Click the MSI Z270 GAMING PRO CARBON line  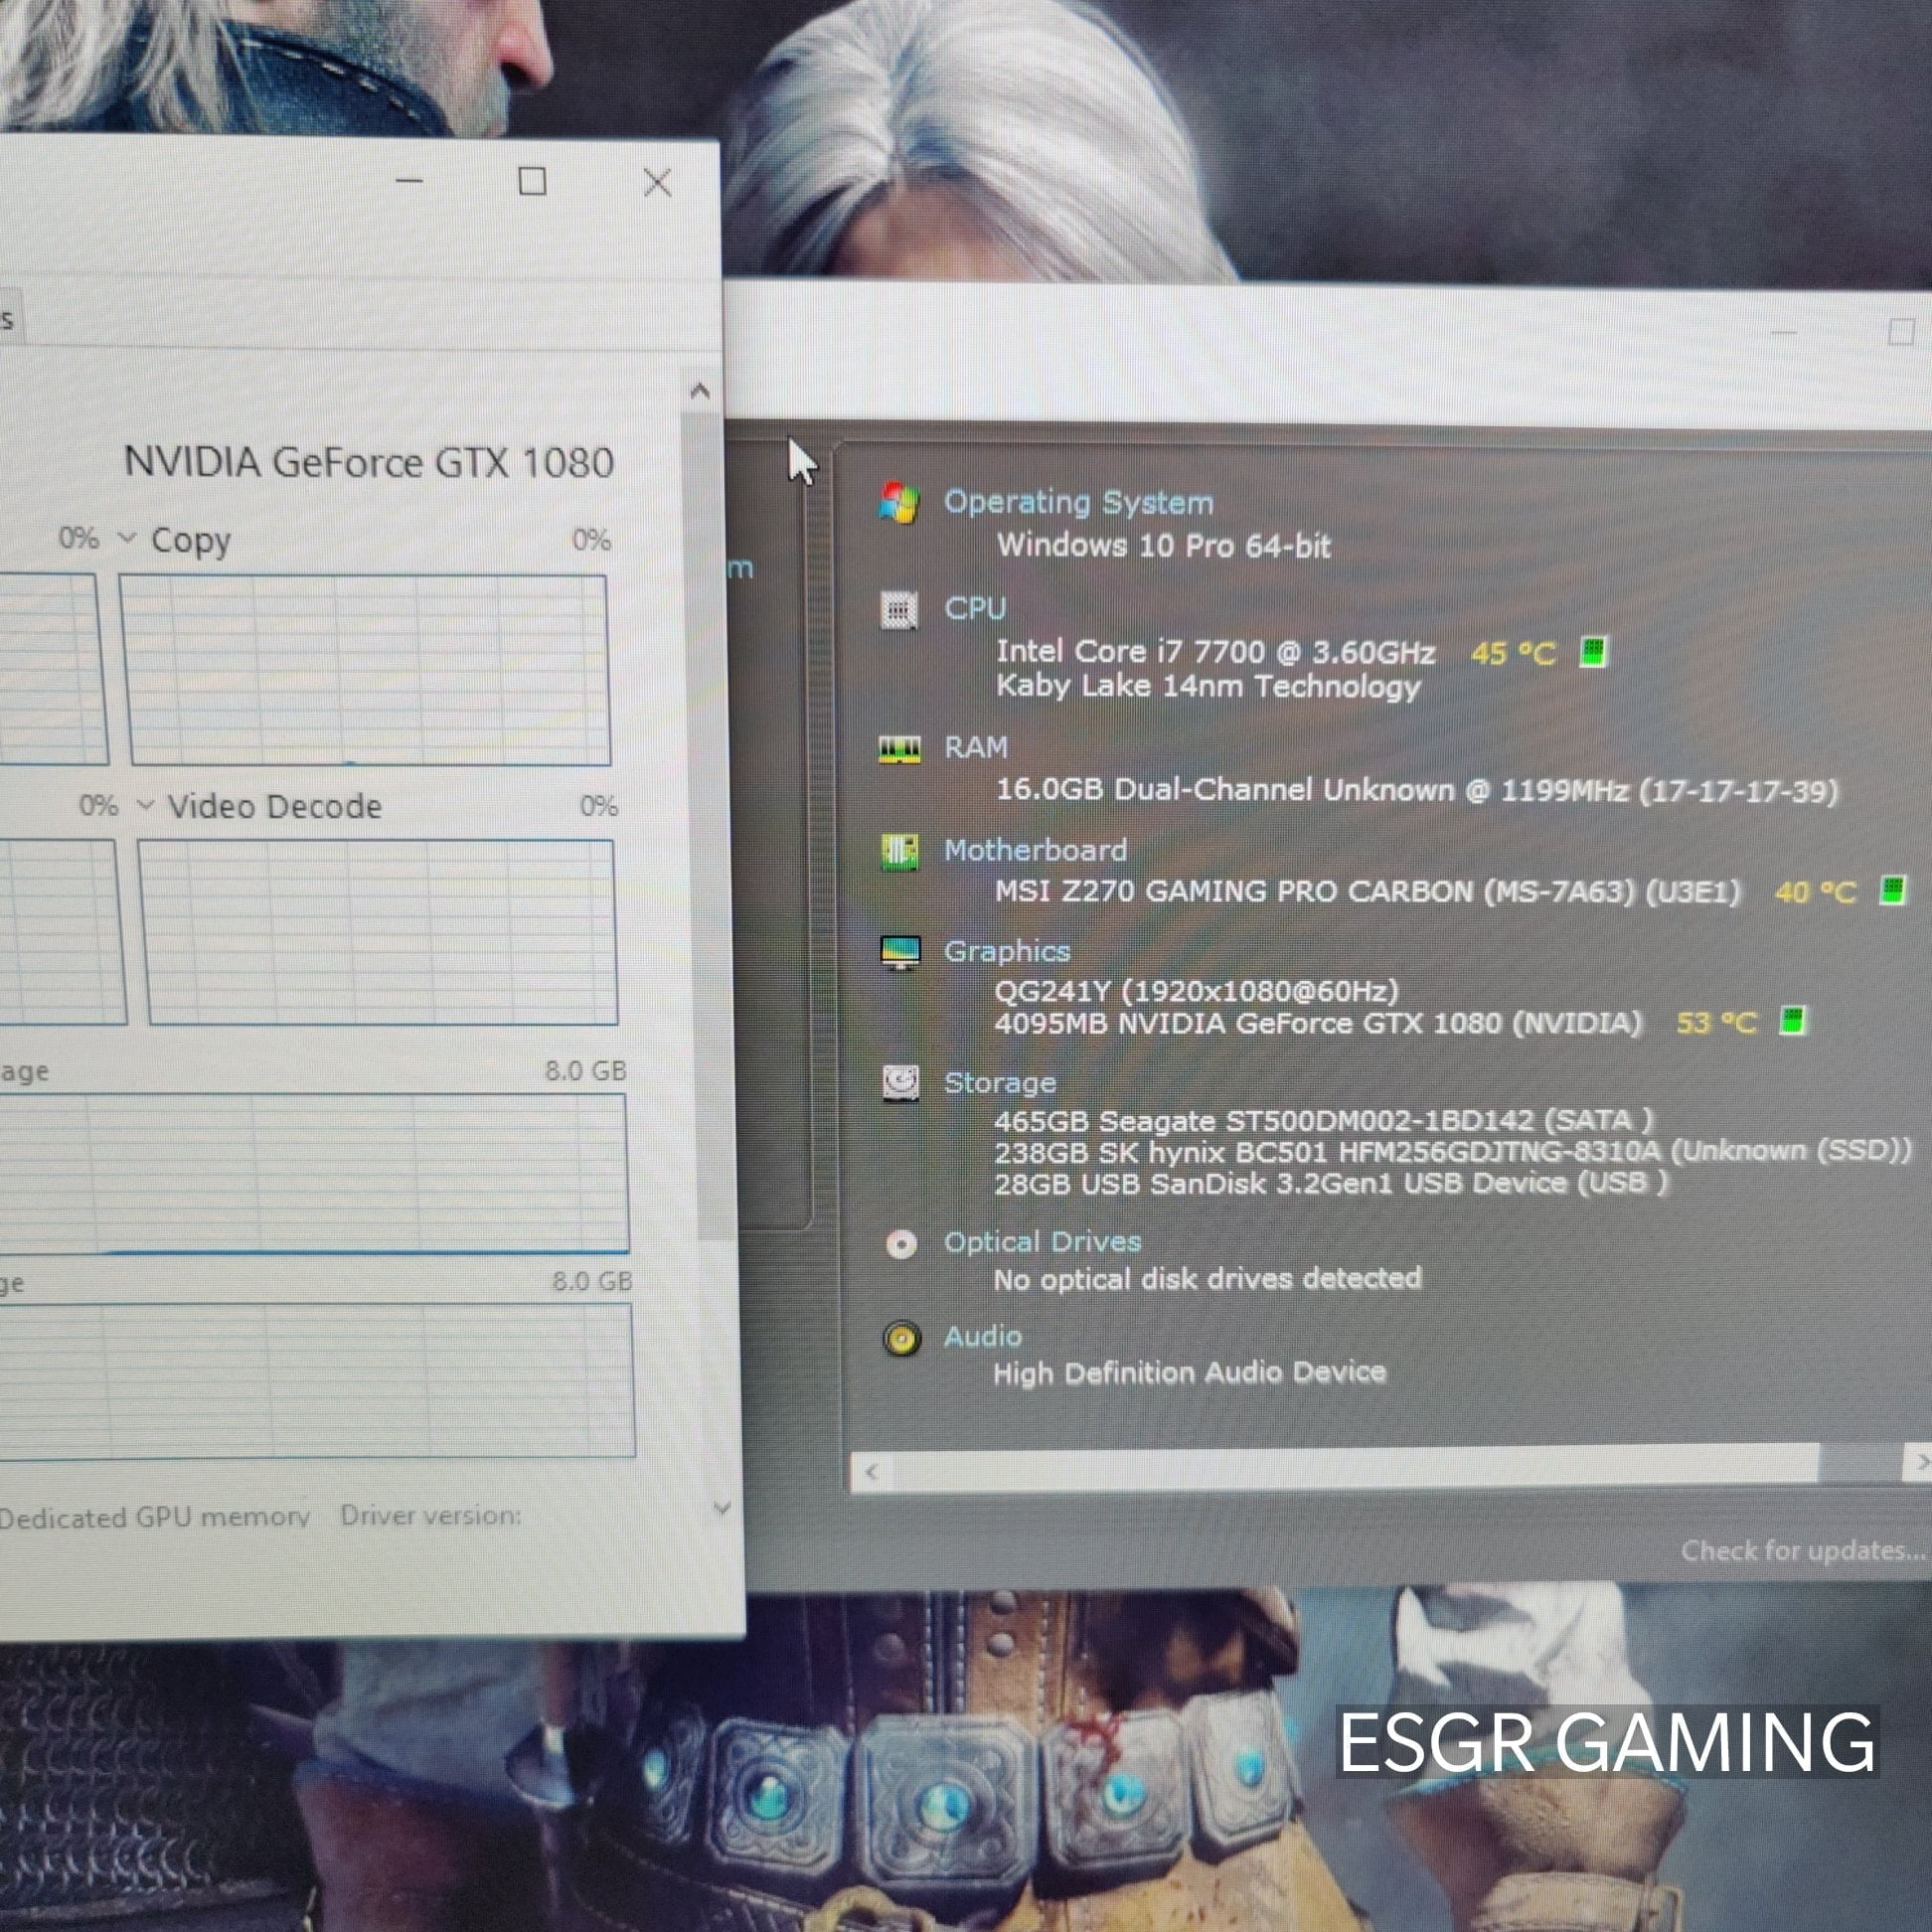1367,891
